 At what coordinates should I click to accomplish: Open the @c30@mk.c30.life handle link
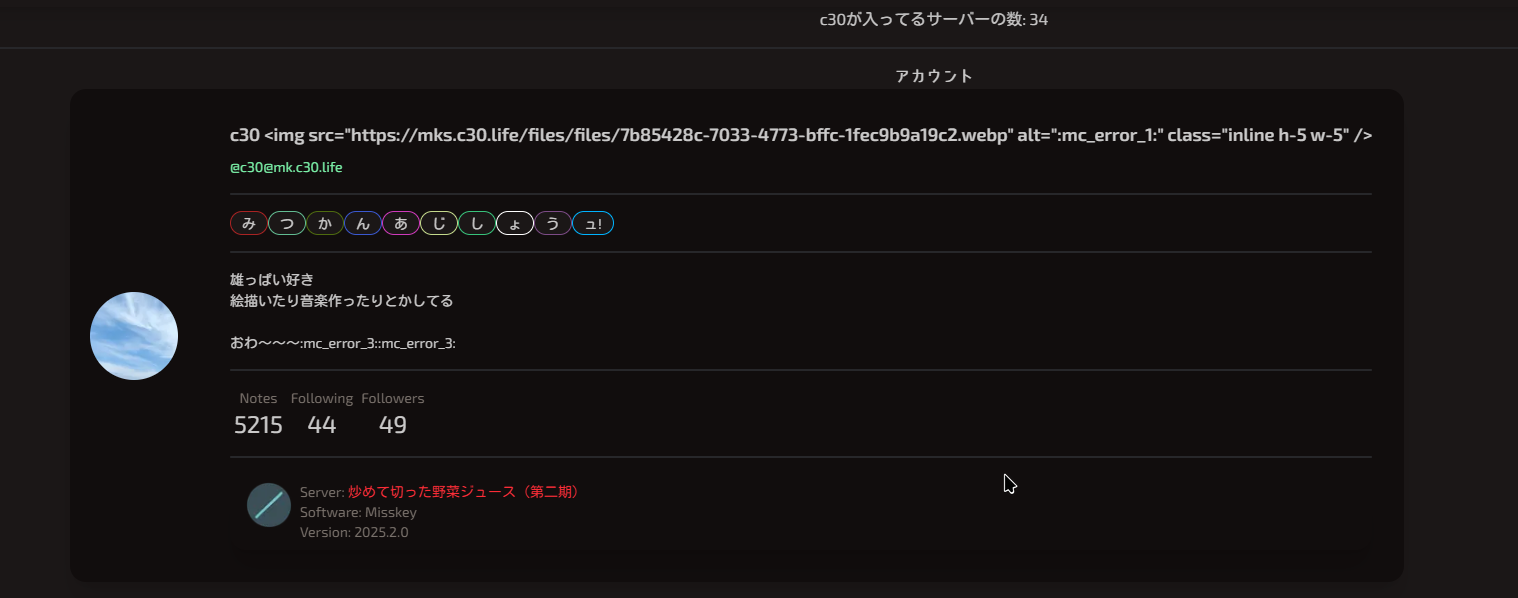point(286,167)
